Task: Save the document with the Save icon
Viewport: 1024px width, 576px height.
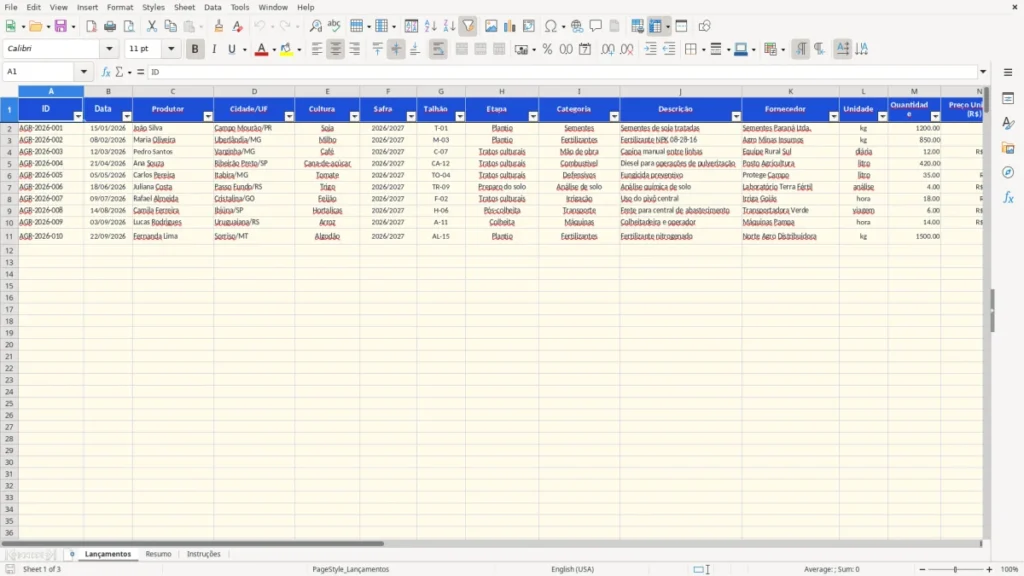Action: [x=61, y=26]
